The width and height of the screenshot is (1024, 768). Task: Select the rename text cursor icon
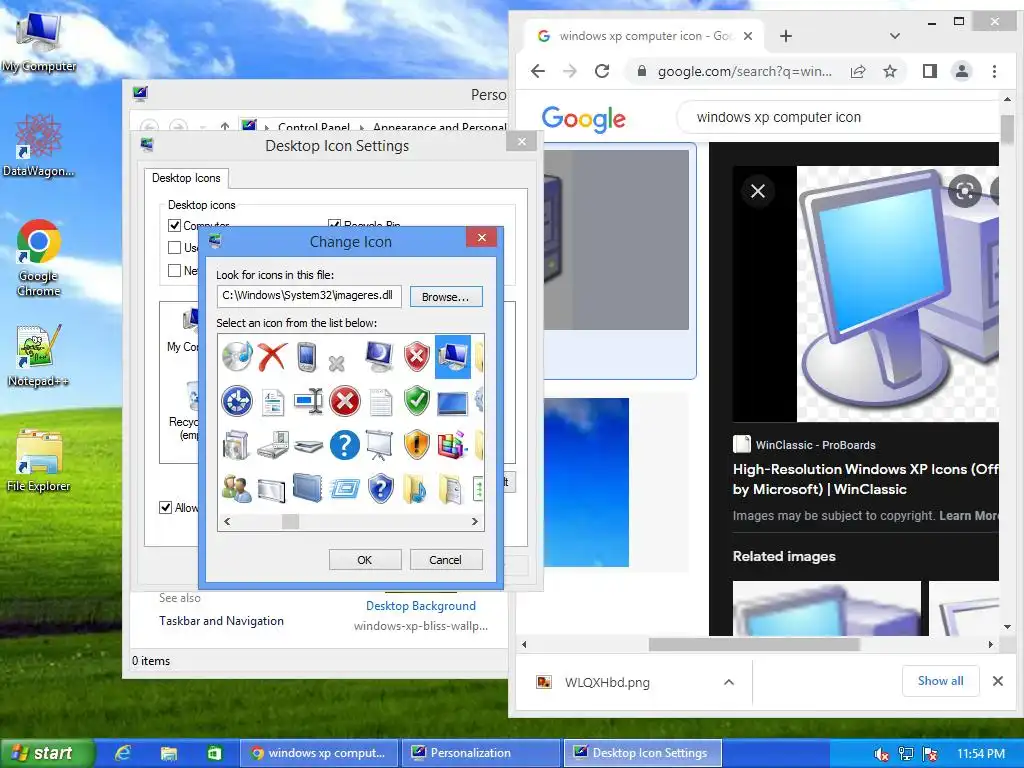click(x=308, y=401)
